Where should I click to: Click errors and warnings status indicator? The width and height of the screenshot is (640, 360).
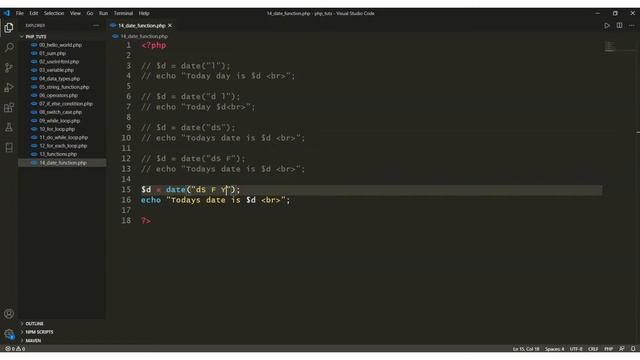15,349
